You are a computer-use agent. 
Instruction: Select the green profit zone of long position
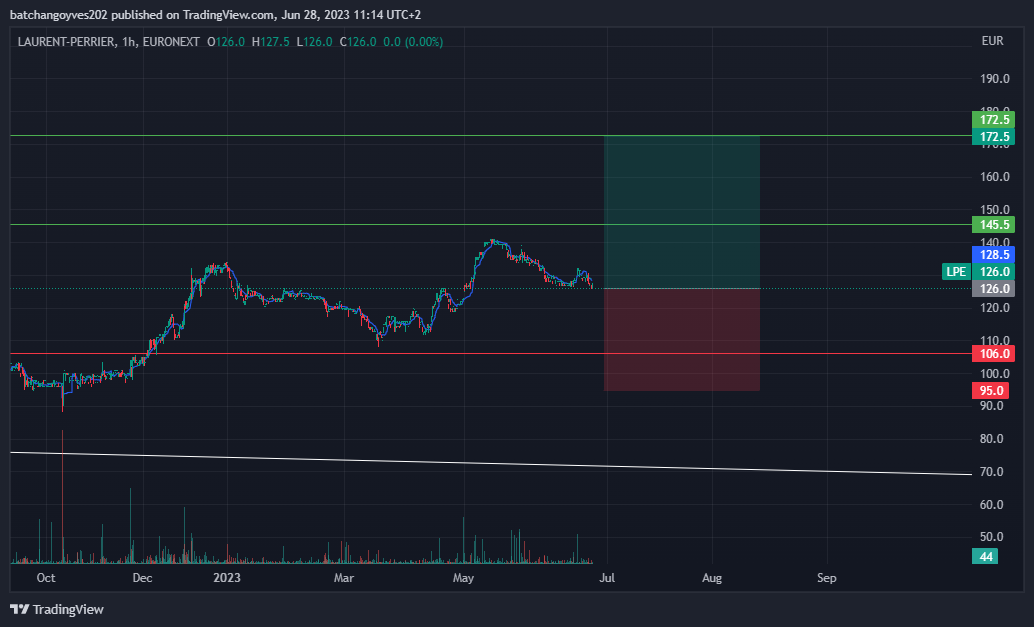pos(682,212)
